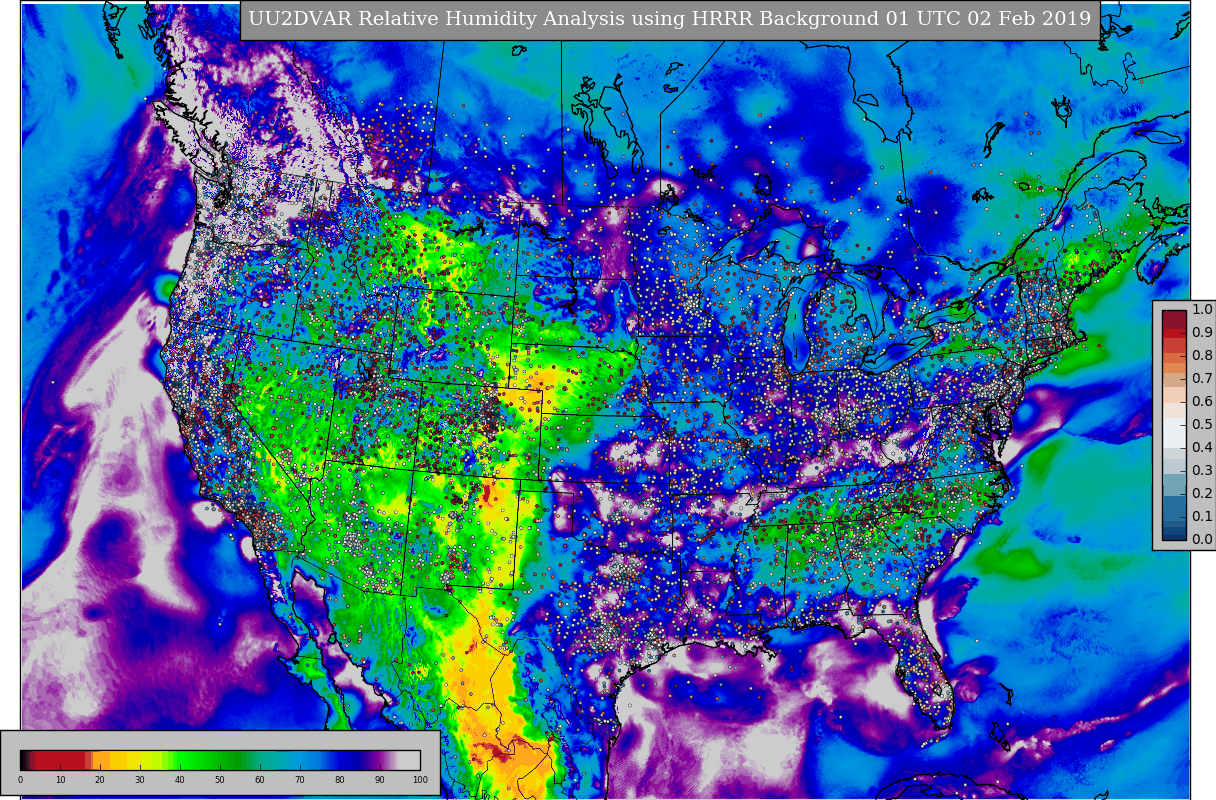1216x800 pixels.
Task: Pick the red band of the humidity colorbar
Action: (x=60, y=760)
